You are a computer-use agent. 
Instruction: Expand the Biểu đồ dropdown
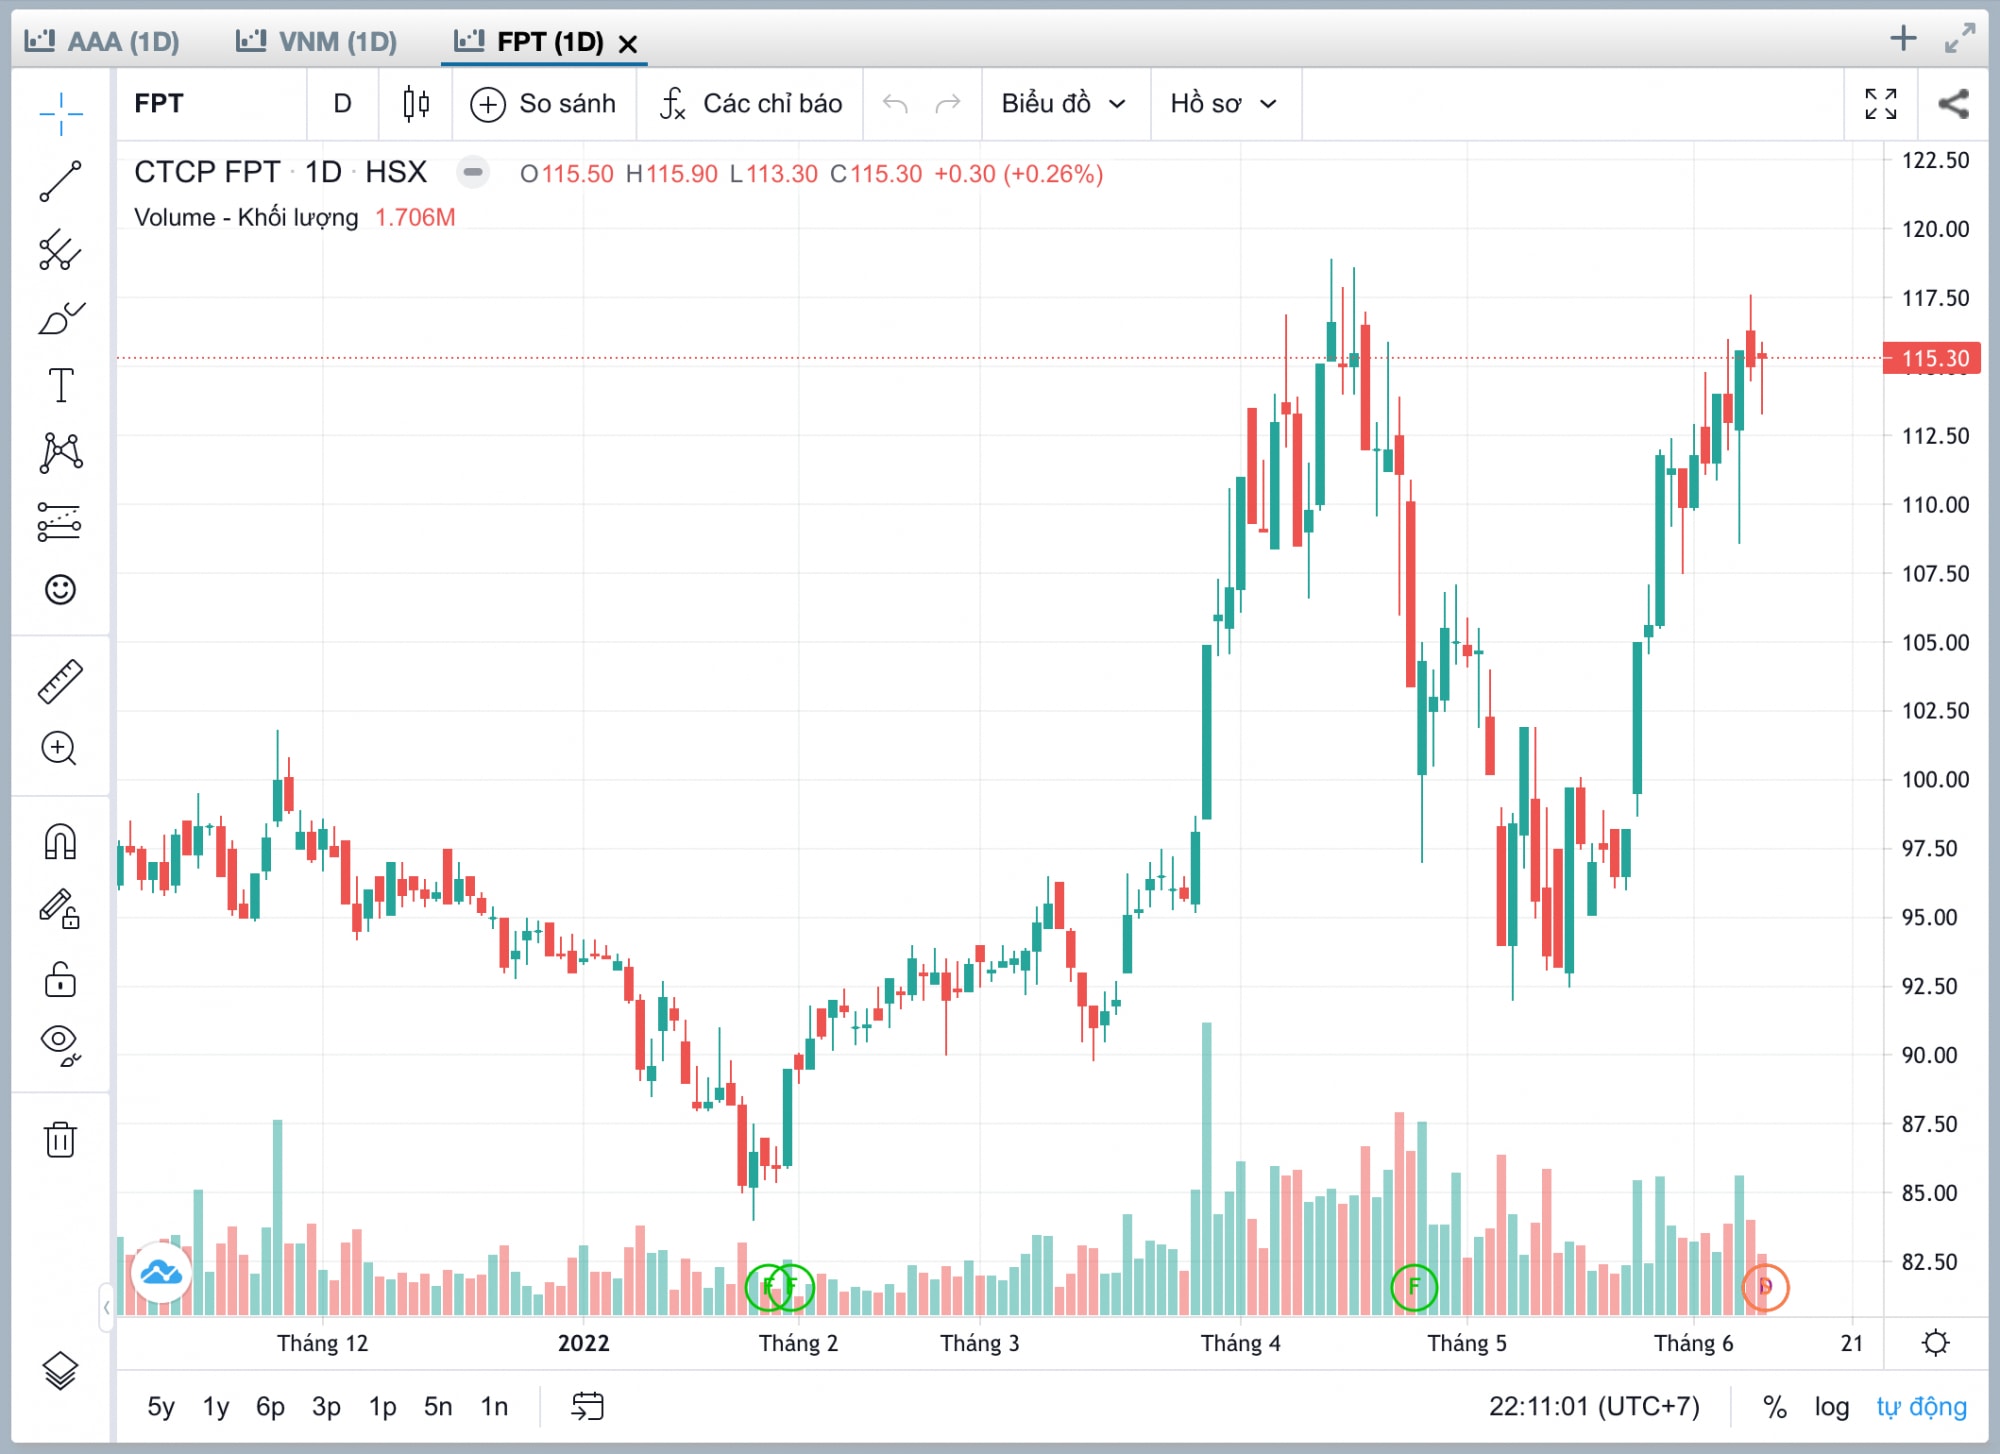[x=1064, y=104]
